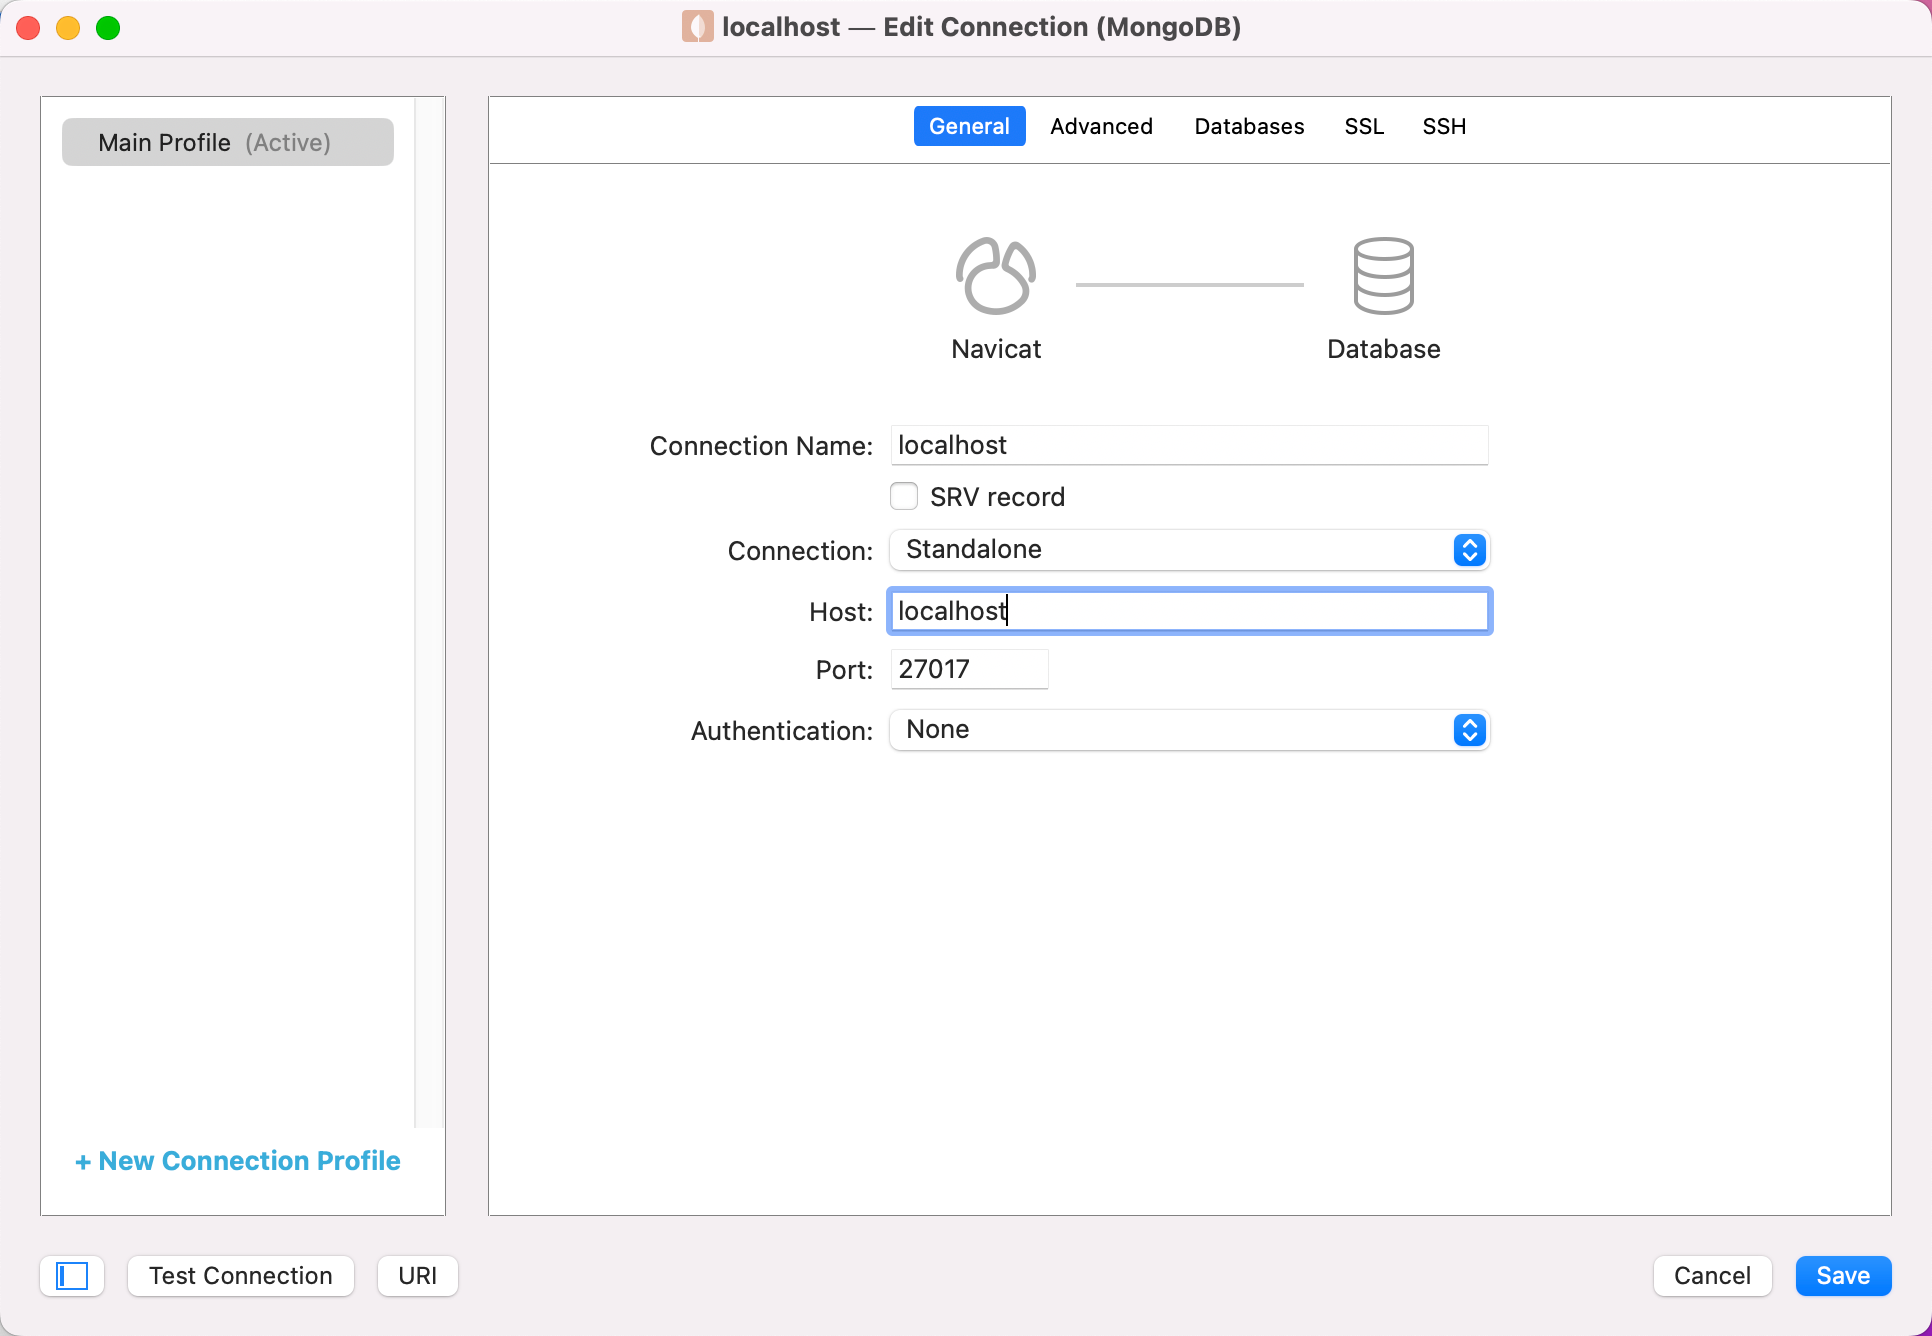
Task: Open the SSL tab
Action: (x=1364, y=126)
